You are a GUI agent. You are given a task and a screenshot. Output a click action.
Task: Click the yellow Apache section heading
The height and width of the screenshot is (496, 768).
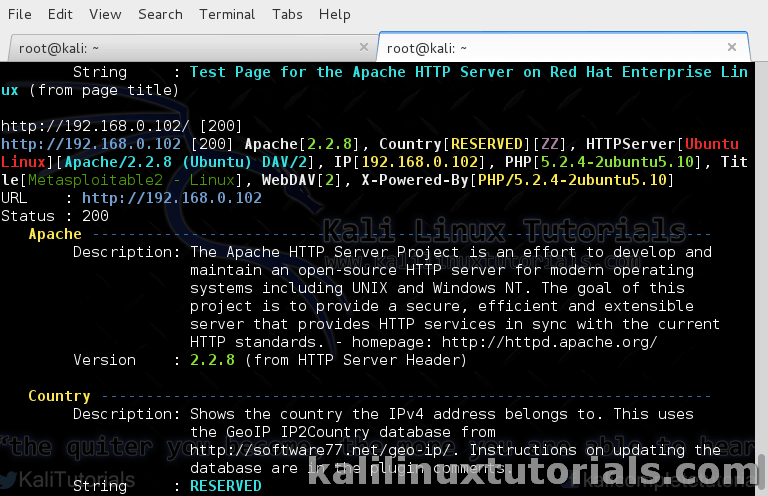tap(55, 234)
